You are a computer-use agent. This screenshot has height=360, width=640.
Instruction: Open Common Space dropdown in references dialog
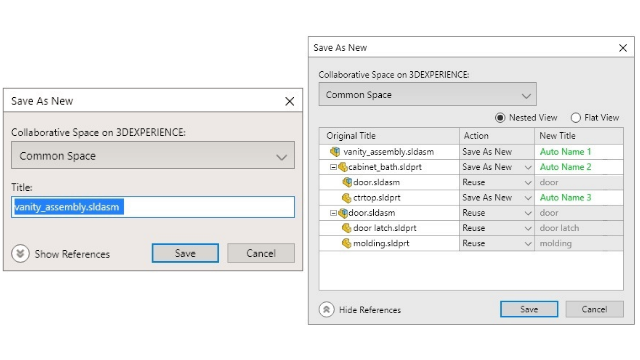click(x=427, y=94)
